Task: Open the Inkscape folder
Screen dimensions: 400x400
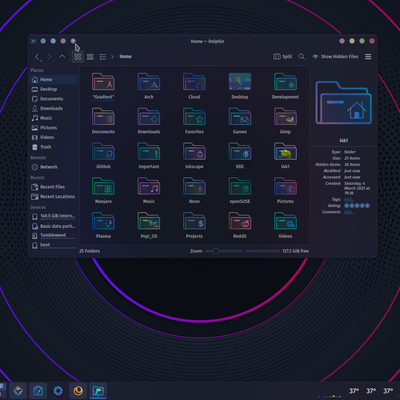Action: (x=194, y=156)
